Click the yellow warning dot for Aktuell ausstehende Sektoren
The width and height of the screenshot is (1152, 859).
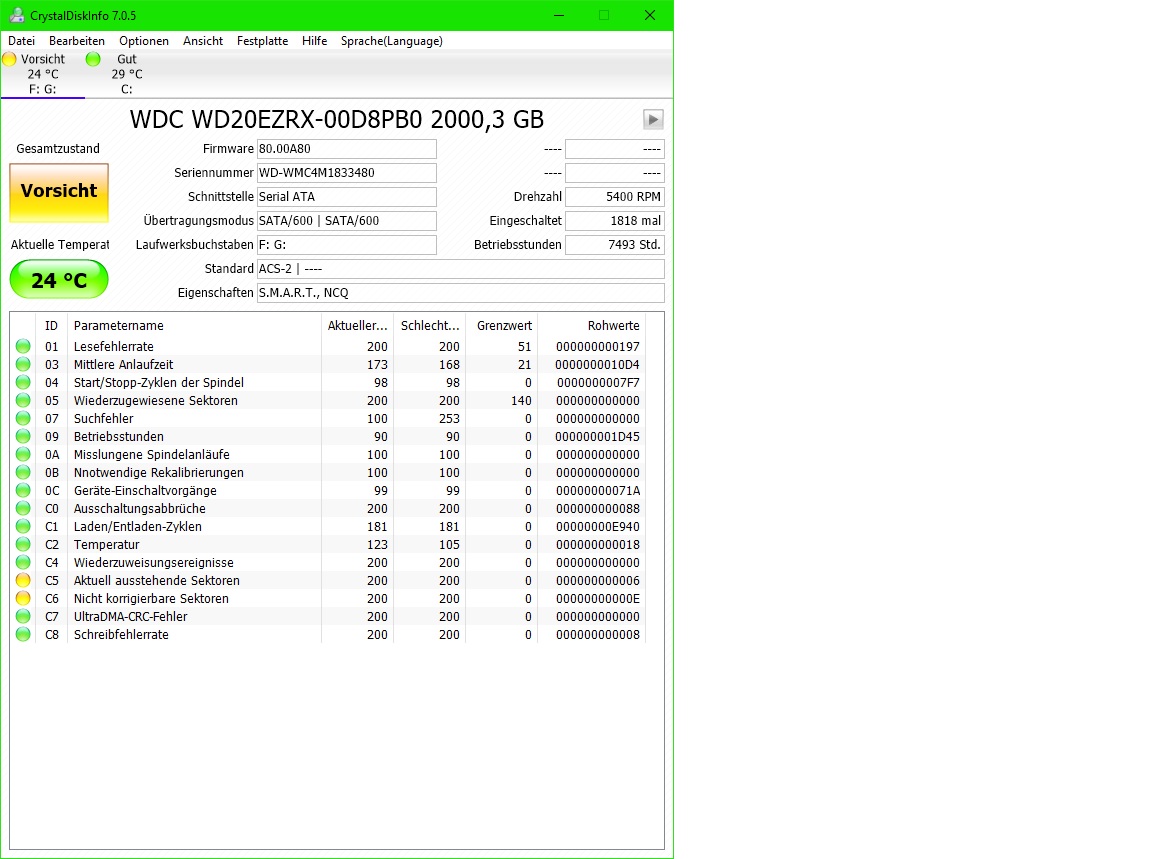click(x=24, y=581)
